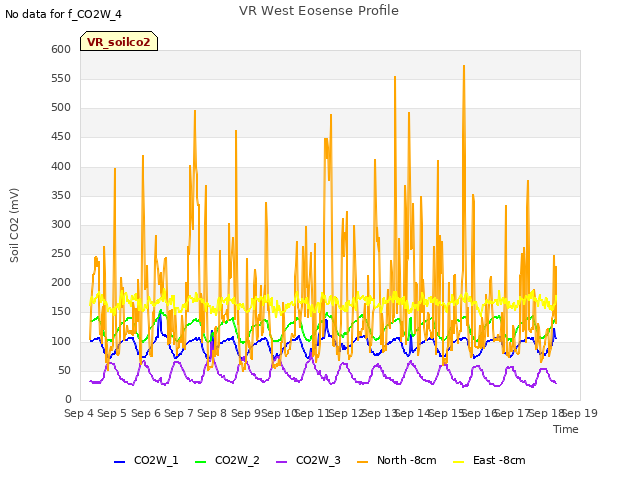Click the orange peak near 555 on Sep 13
Image resolution: width=640 pixels, height=480 pixels.
(395, 77)
